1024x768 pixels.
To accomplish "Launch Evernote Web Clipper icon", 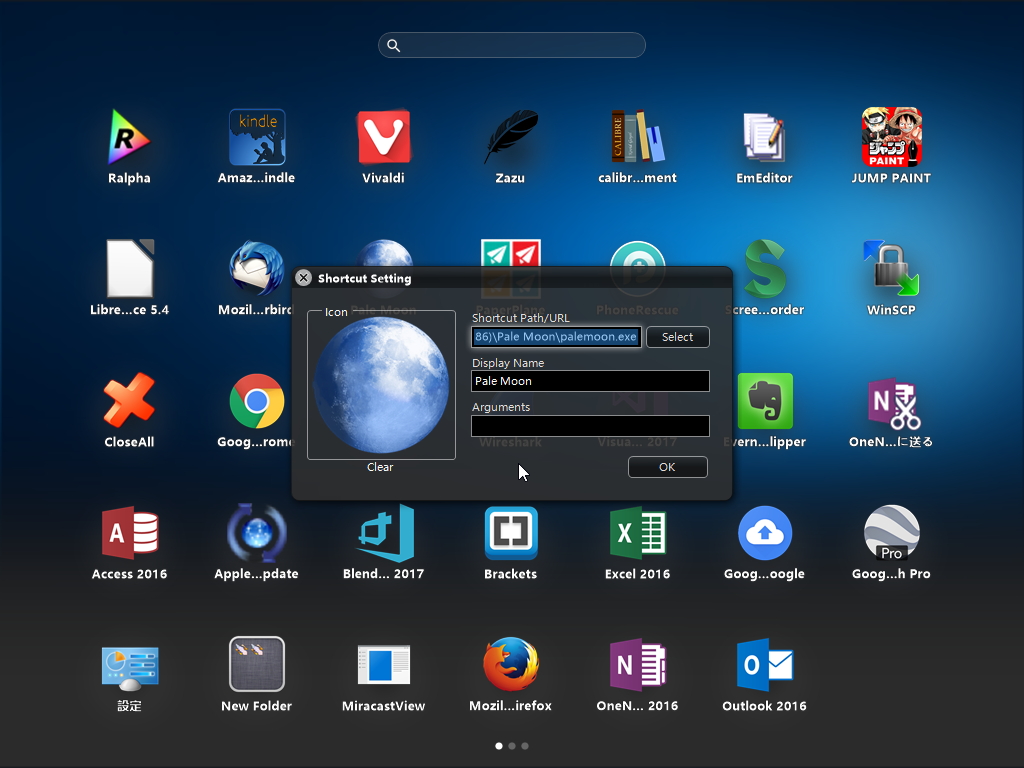I will point(765,401).
